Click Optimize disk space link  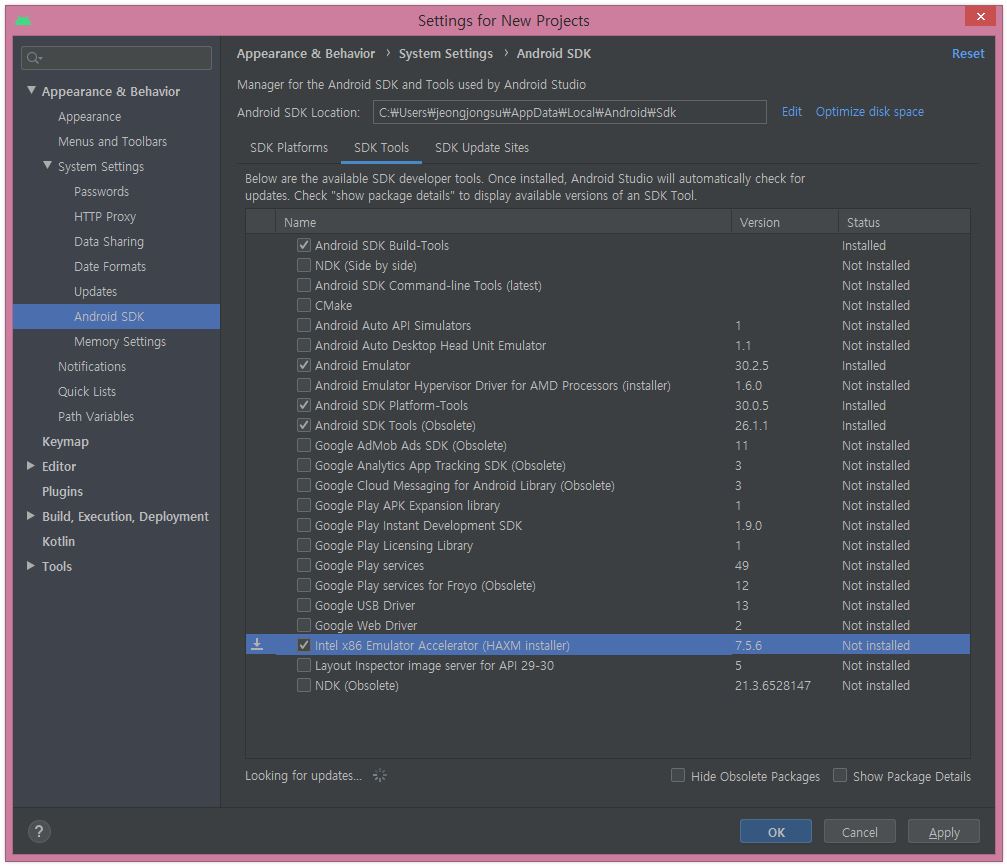[x=870, y=112]
